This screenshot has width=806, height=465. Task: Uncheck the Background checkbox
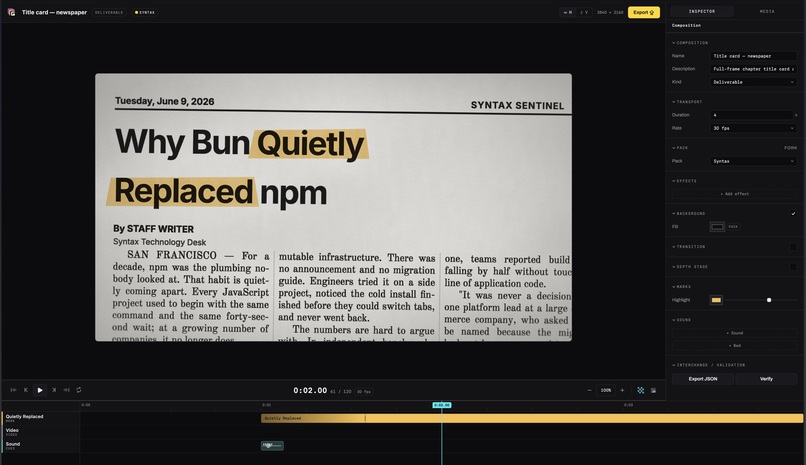(x=793, y=213)
